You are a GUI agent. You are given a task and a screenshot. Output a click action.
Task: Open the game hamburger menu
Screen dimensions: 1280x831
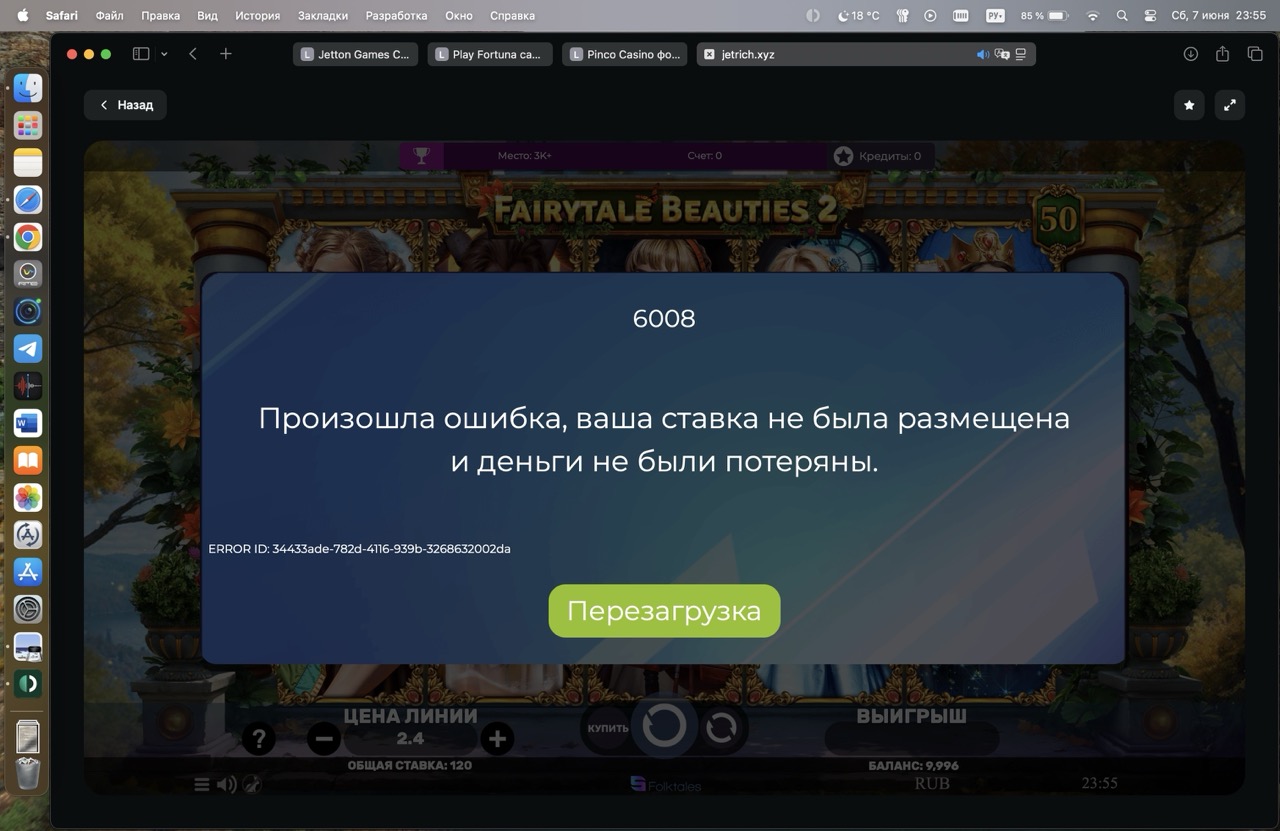tap(202, 785)
